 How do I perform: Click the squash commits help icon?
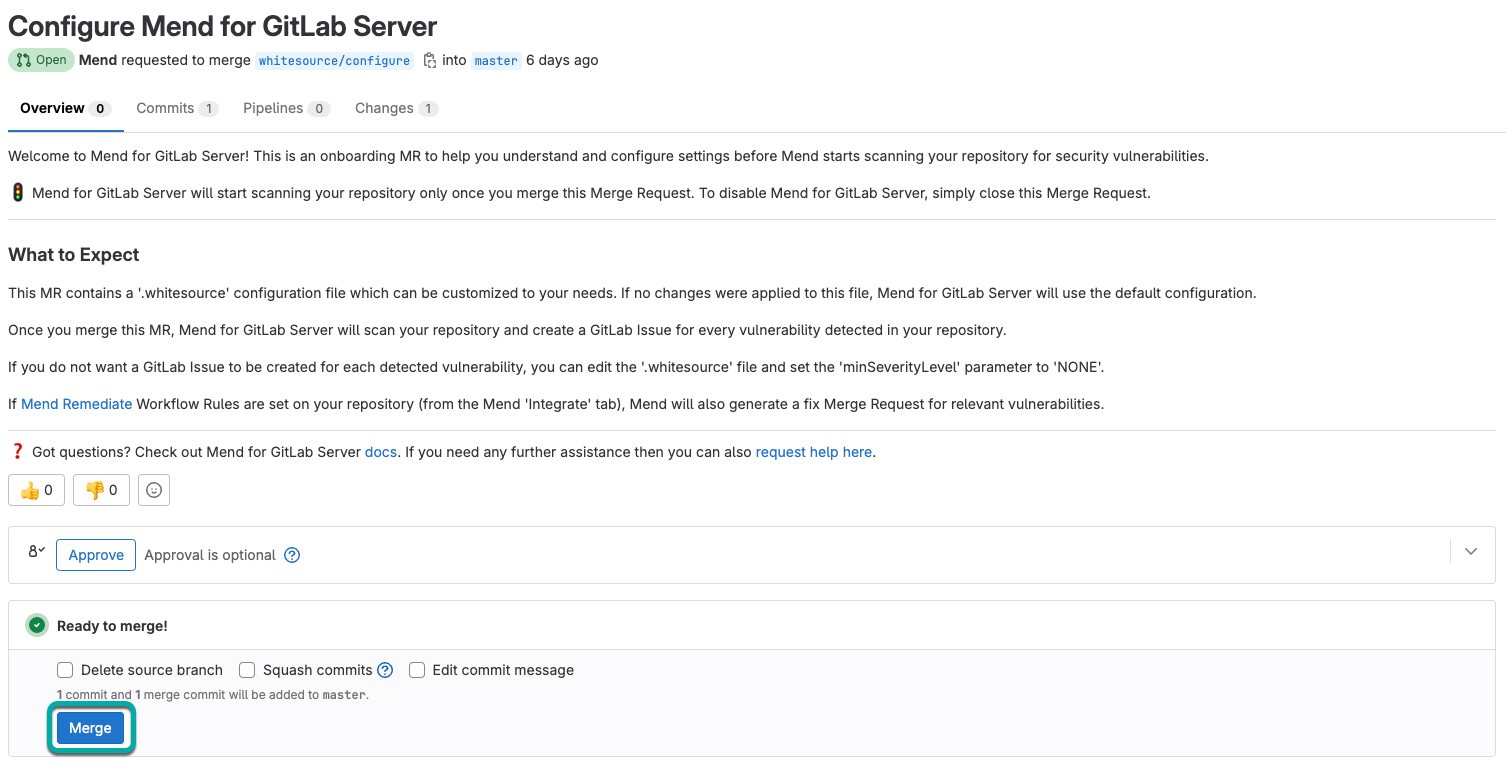[x=385, y=670]
